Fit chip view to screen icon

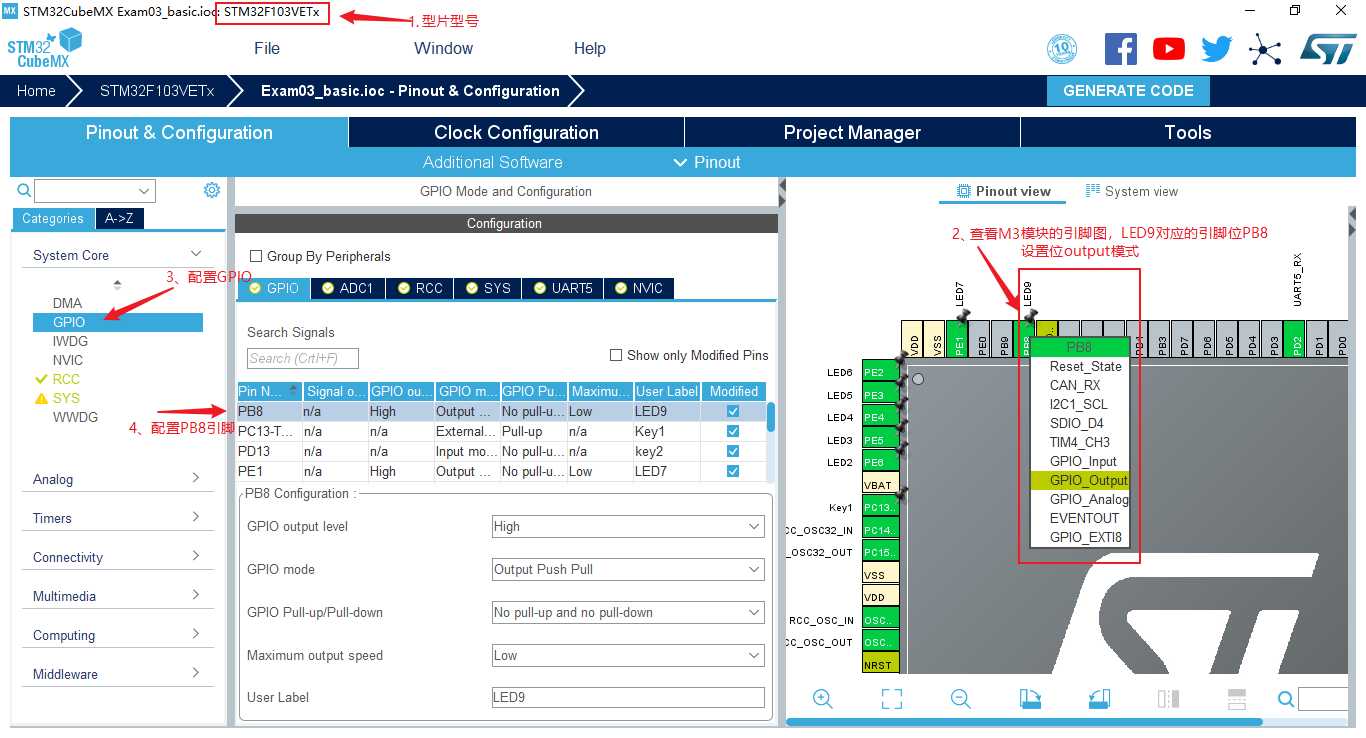pos(892,699)
